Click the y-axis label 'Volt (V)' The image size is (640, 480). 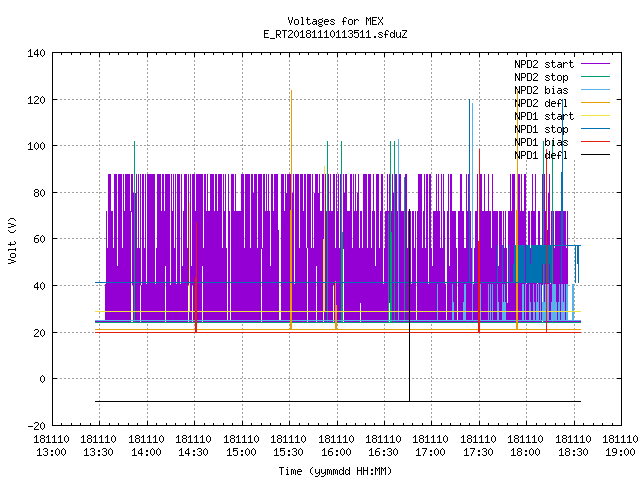[x=12, y=240]
